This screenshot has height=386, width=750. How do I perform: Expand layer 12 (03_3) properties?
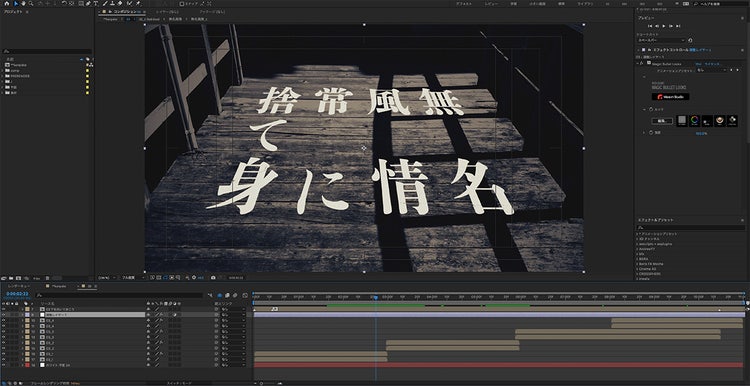tap(22, 331)
